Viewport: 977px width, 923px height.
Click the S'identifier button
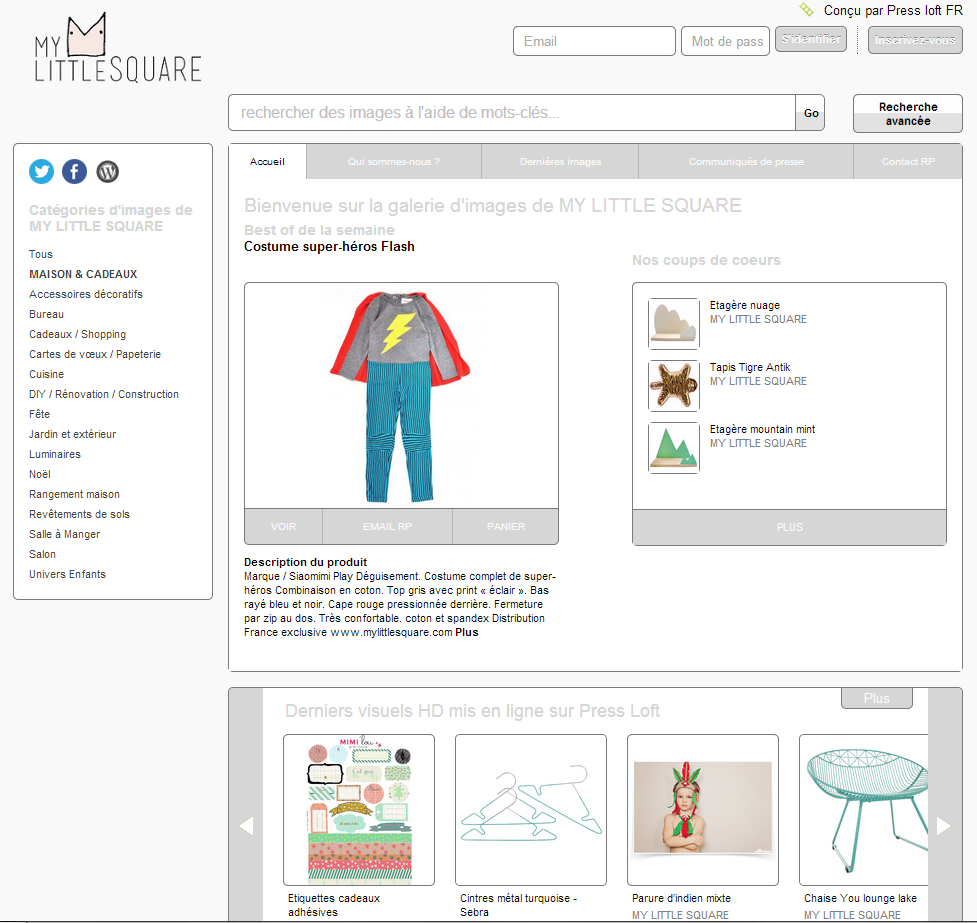811,39
